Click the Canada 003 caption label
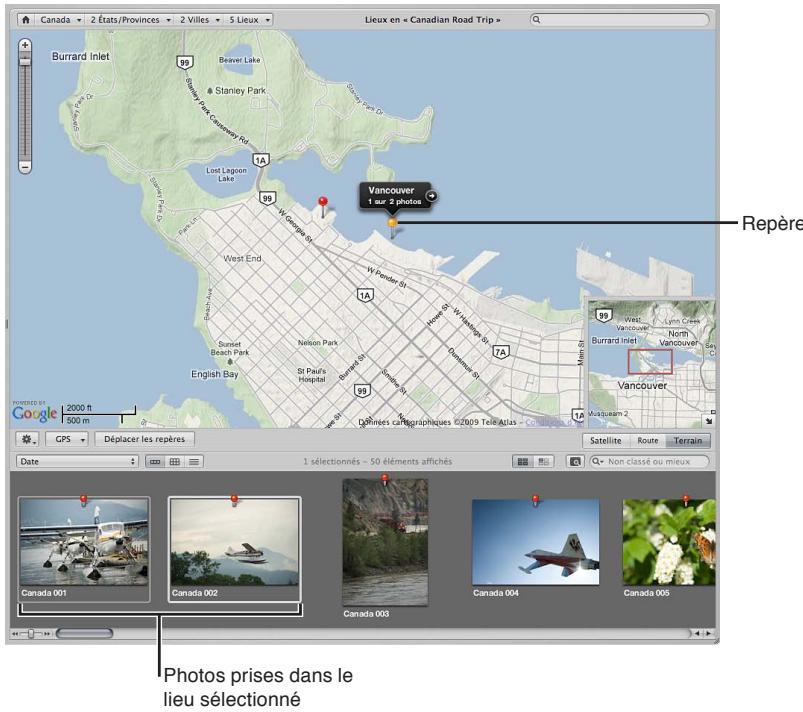 coord(366,614)
